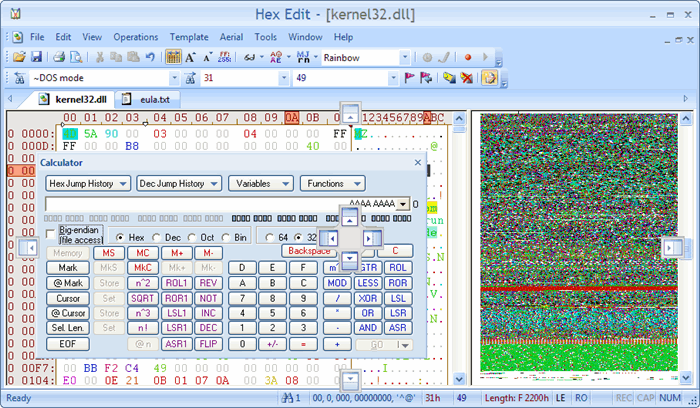
Task: Select the 64 bit radio button
Action: 269,237
